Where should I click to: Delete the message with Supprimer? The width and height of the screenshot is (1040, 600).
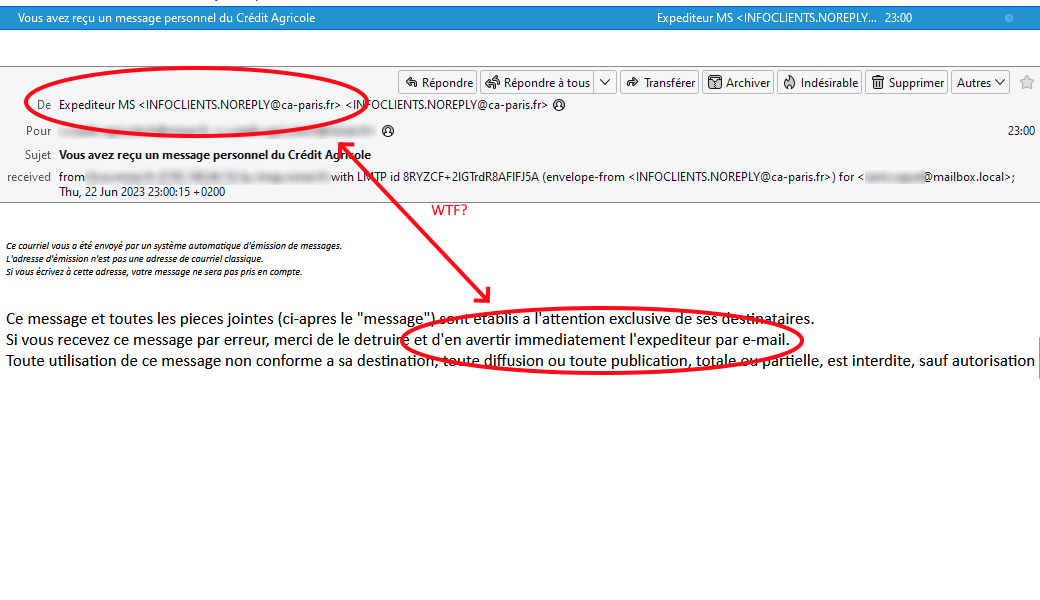pos(906,83)
